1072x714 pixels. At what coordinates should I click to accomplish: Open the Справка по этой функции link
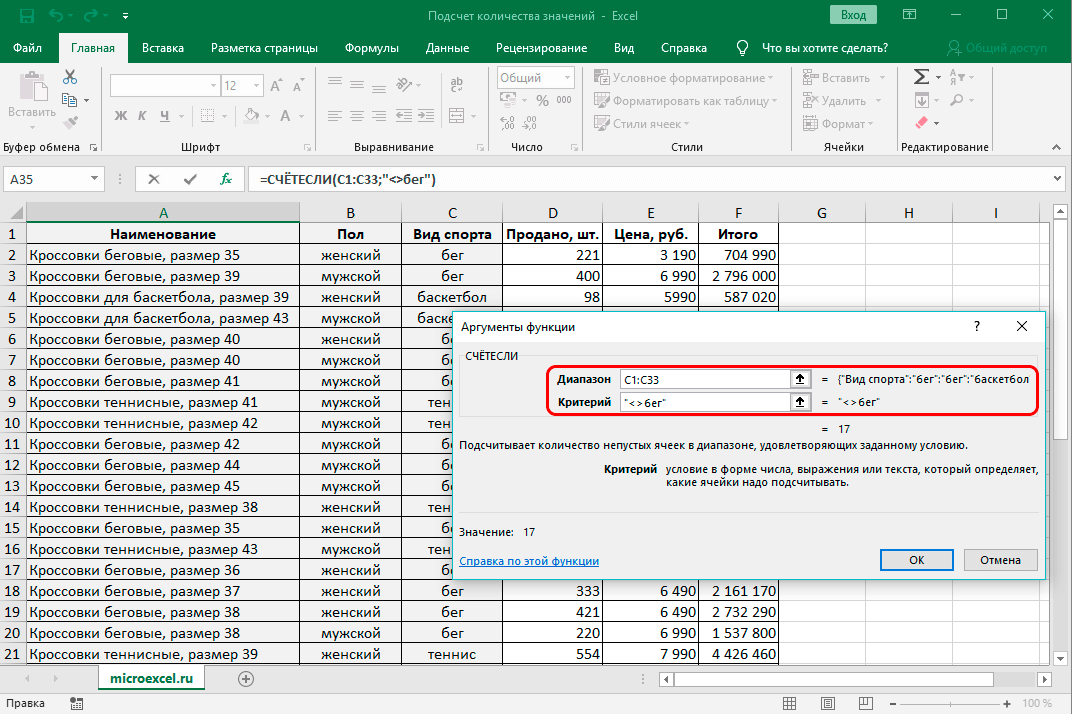[x=528, y=561]
